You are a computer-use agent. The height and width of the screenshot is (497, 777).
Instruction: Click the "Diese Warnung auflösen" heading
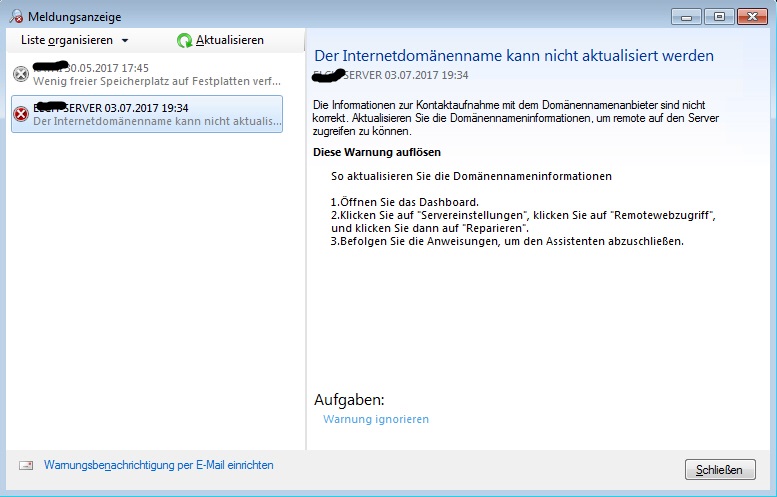pos(377,152)
